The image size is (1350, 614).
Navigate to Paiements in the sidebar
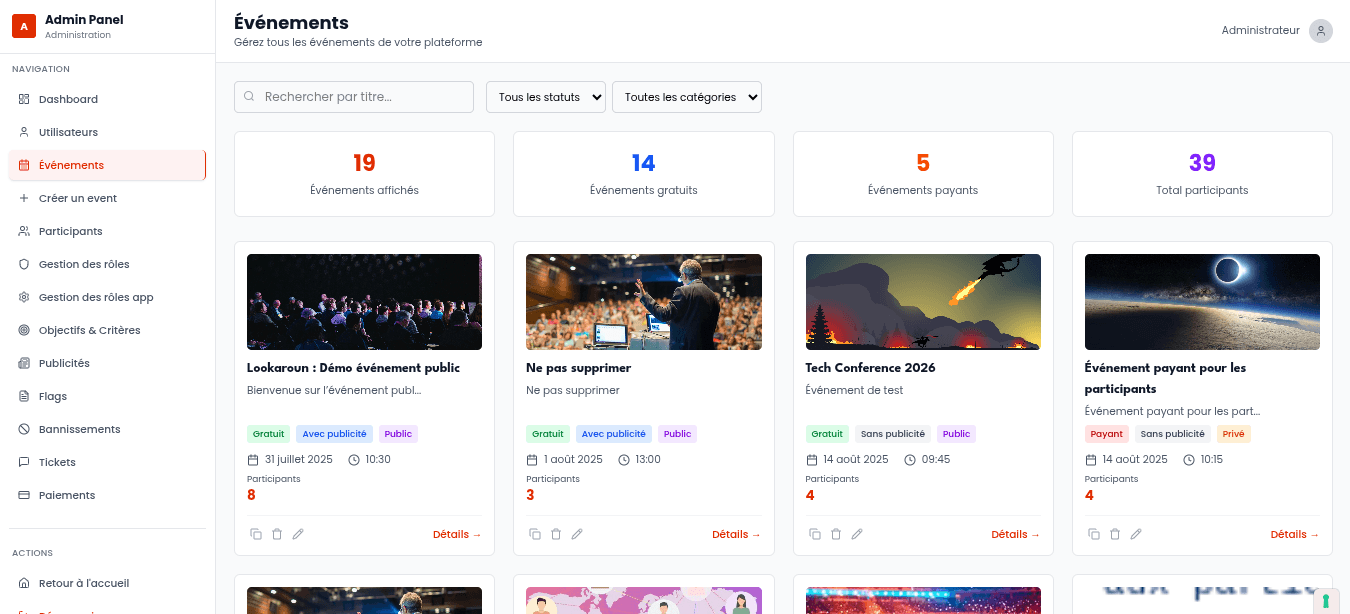(67, 495)
